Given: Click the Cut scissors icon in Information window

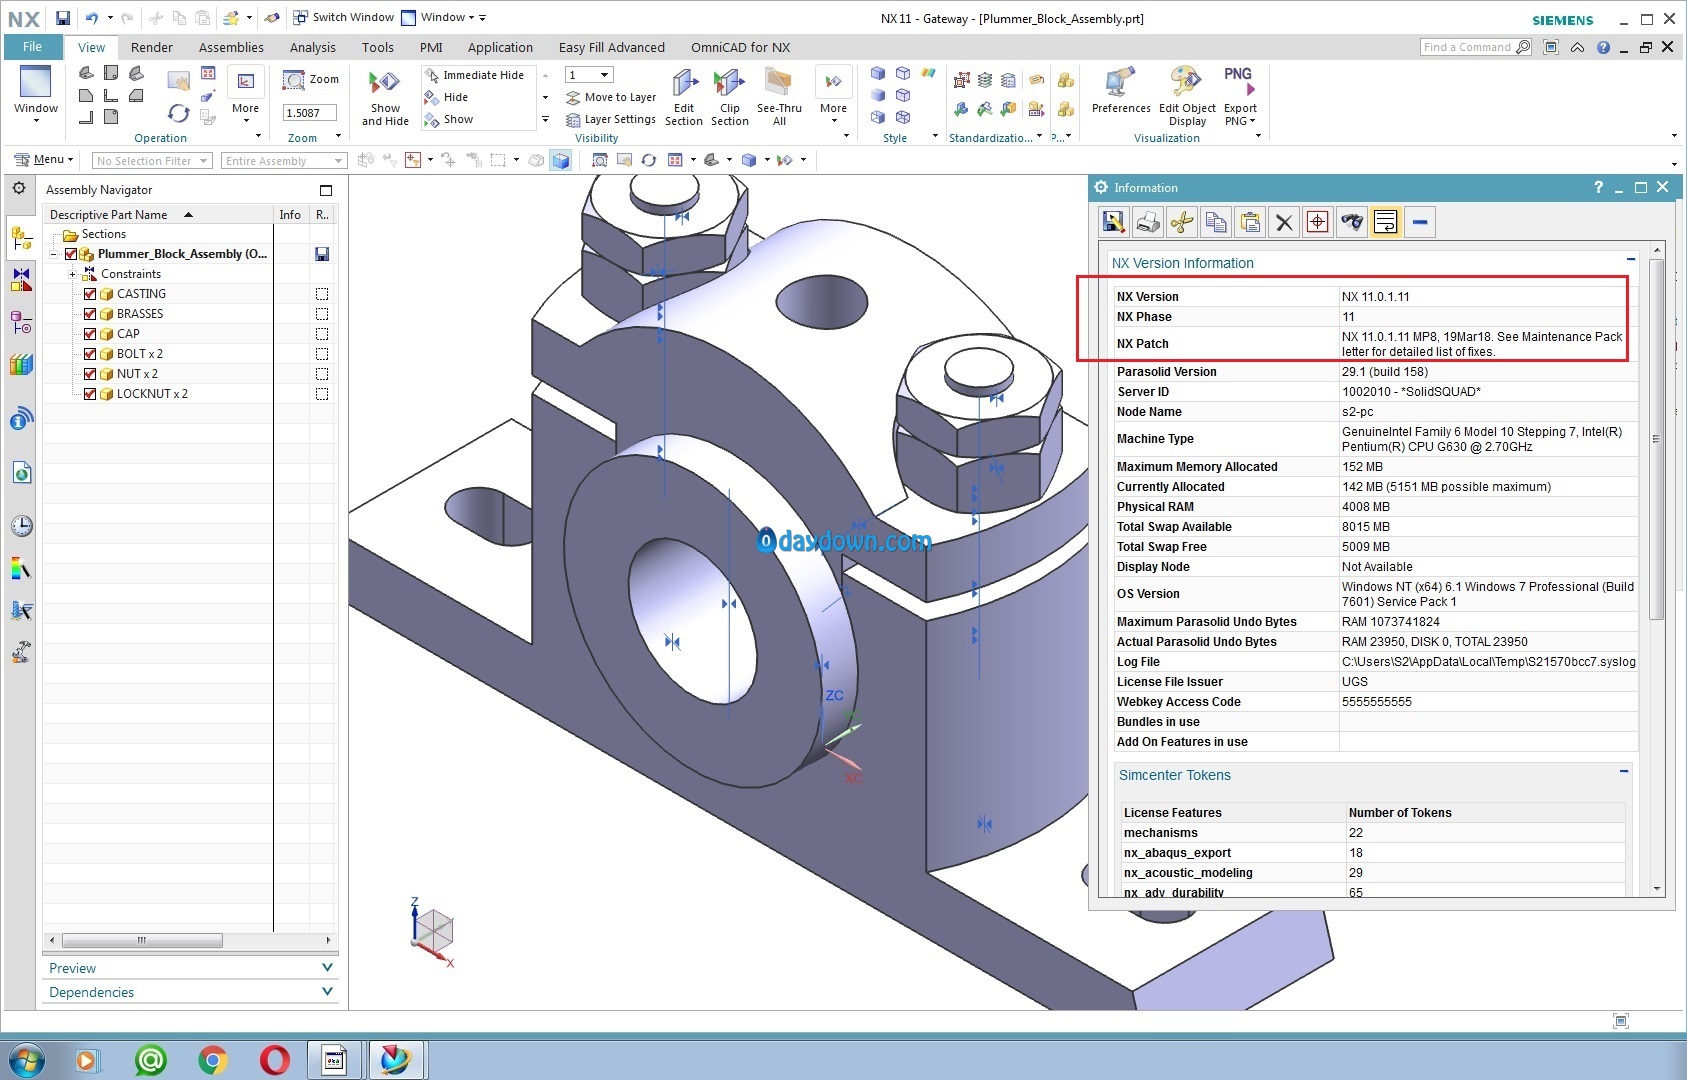Looking at the screenshot, I should pos(1182,222).
